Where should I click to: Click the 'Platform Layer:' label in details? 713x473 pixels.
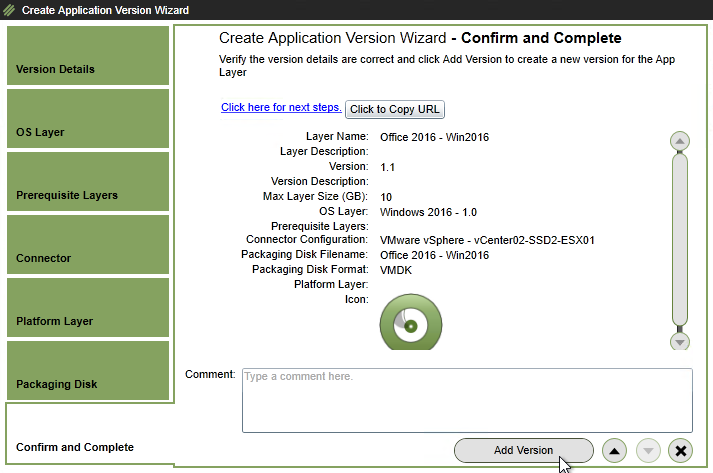click(x=331, y=284)
